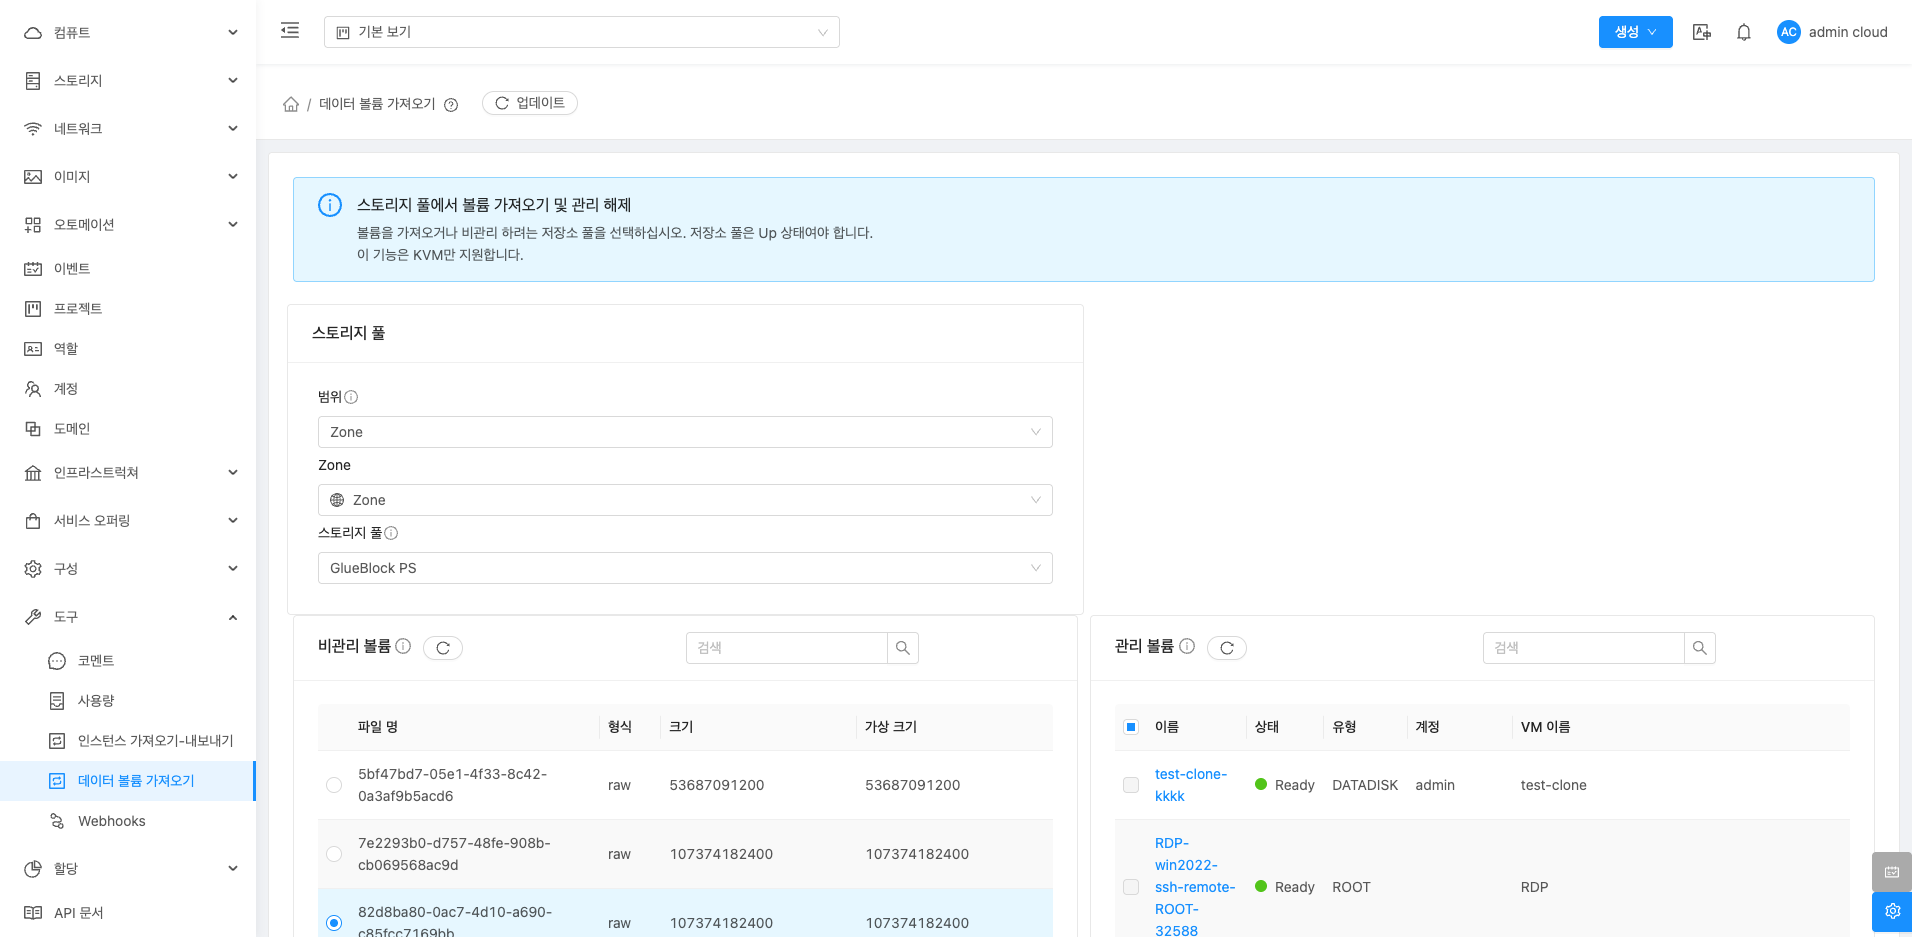This screenshot has height=937, width=1912.
Task: Refresh the managed volumes list
Action: pyautogui.click(x=1226, y=648)
